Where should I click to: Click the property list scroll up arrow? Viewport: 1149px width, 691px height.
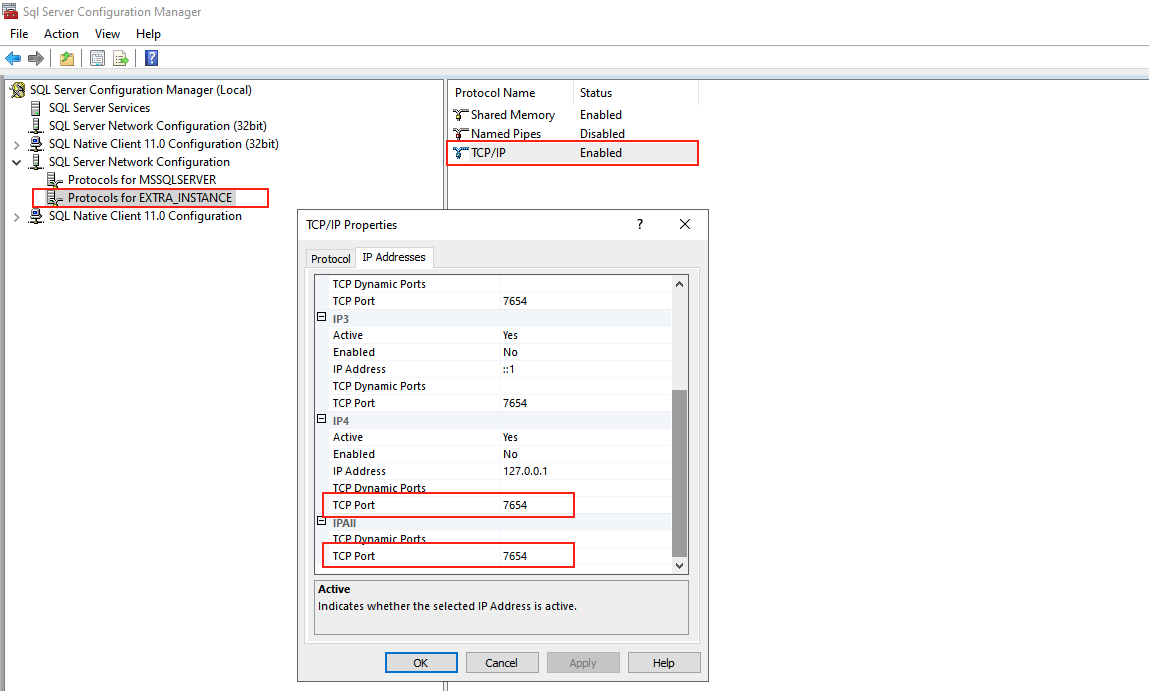pyautogui.click(x=679, y=284)
